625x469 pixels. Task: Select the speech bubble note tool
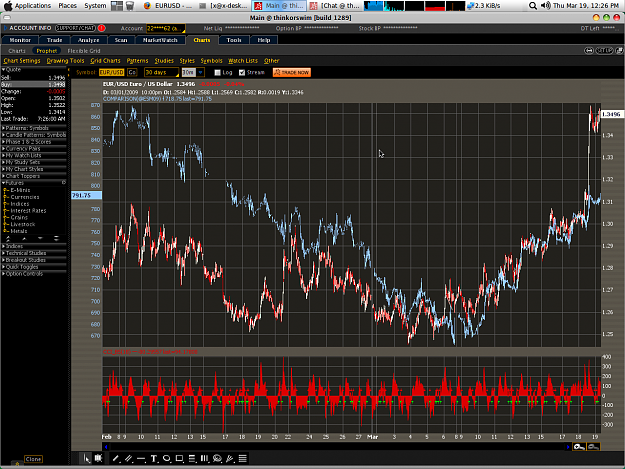click(217, 459)
